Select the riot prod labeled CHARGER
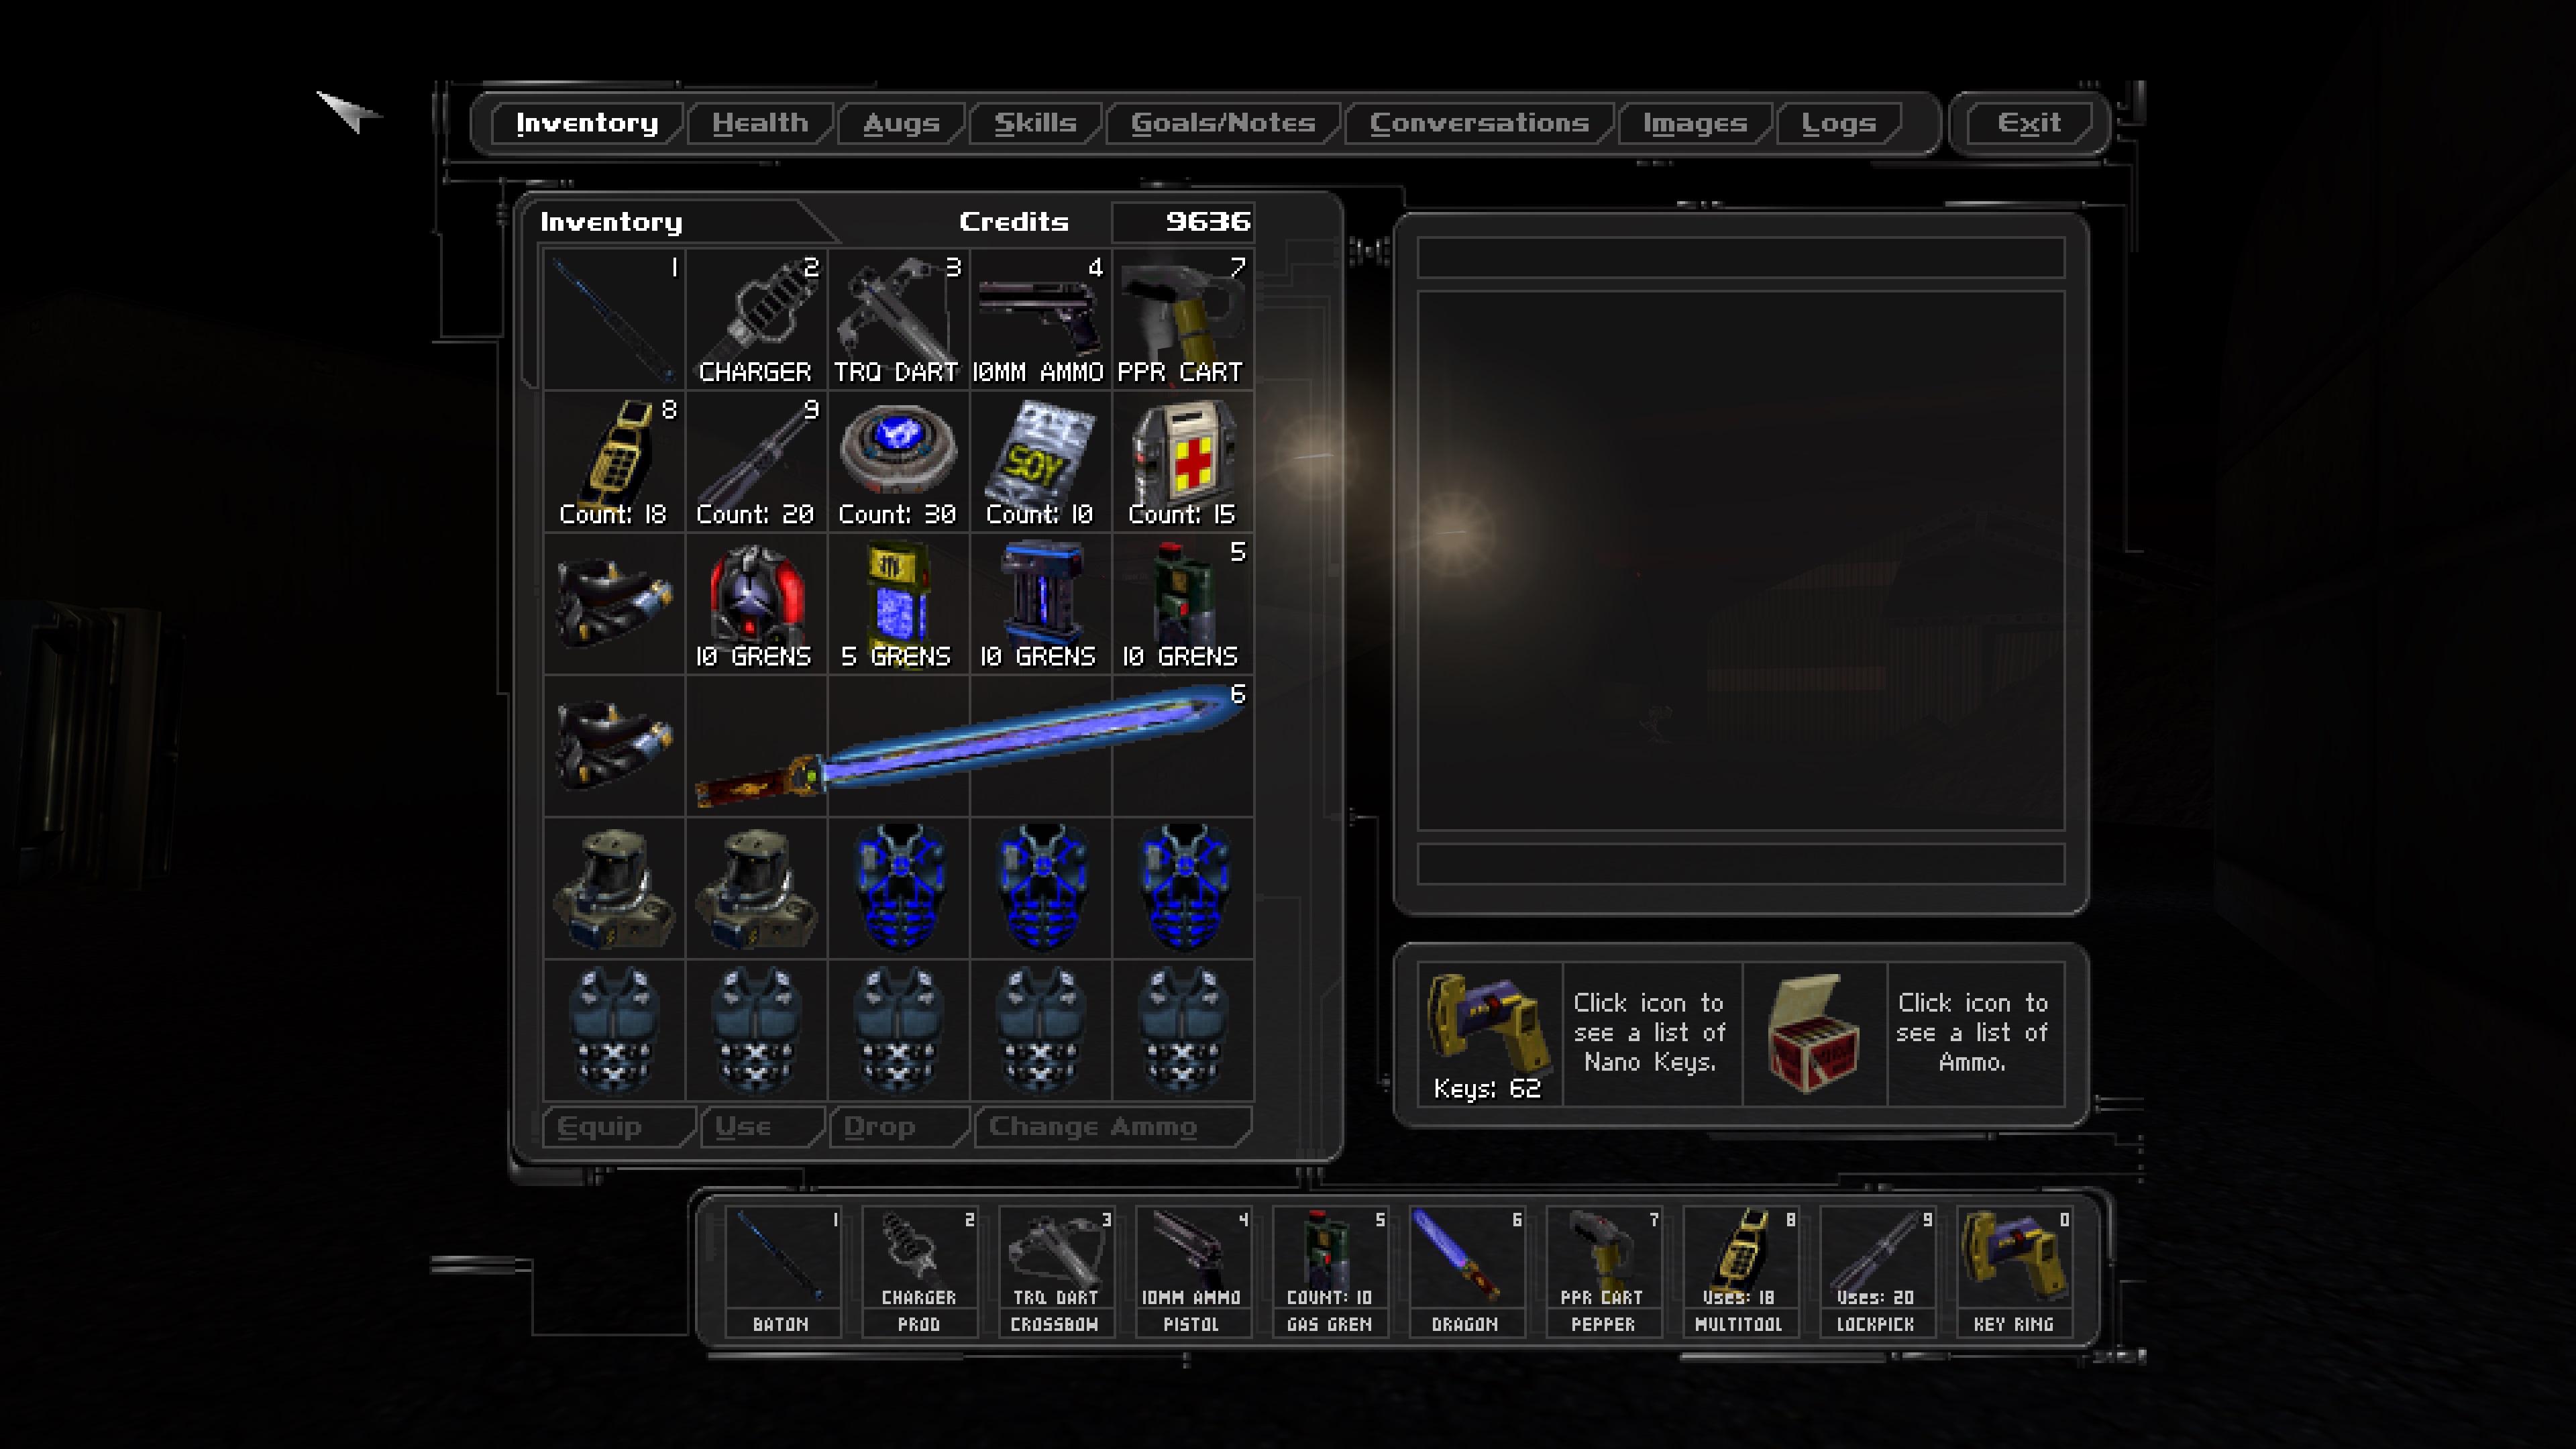Viewport: 2576px width, 1449px height. tap(756, 319)
